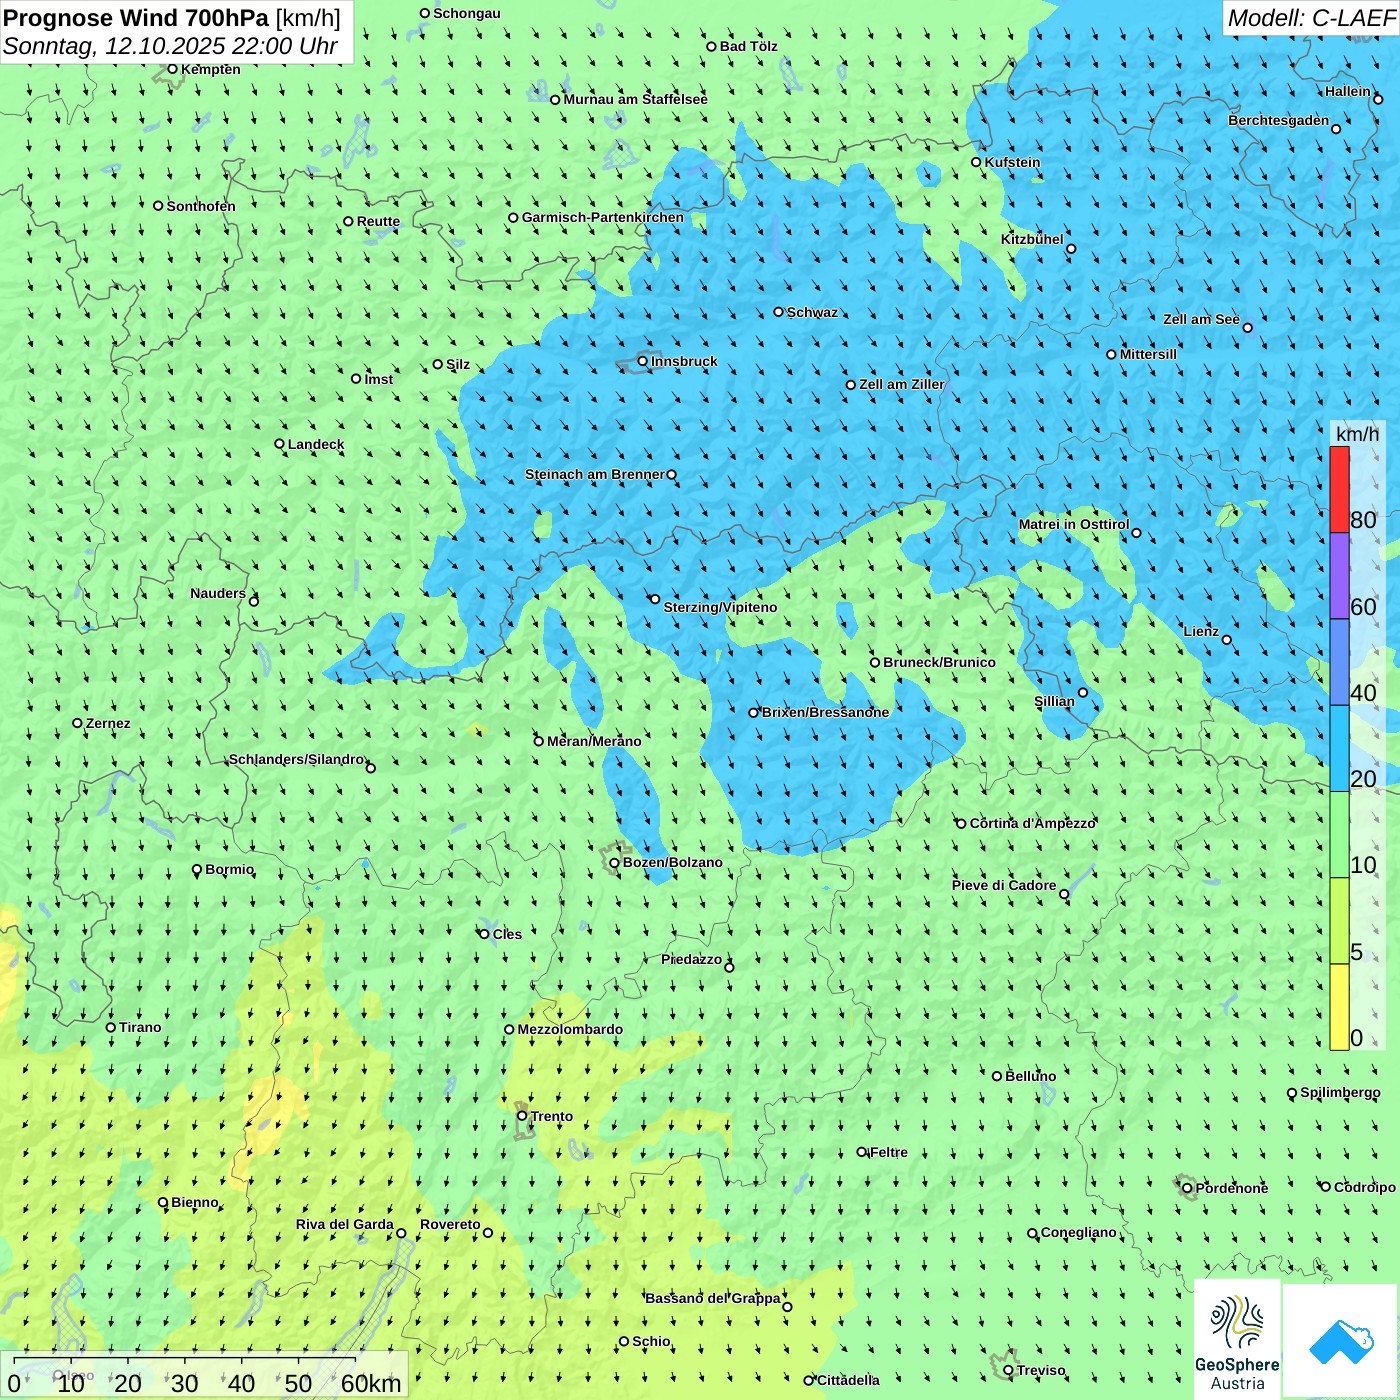The width and height of the screenshot is (1400, 1400).
Task: Click the Pordenone city label
Action: 1232,1188
